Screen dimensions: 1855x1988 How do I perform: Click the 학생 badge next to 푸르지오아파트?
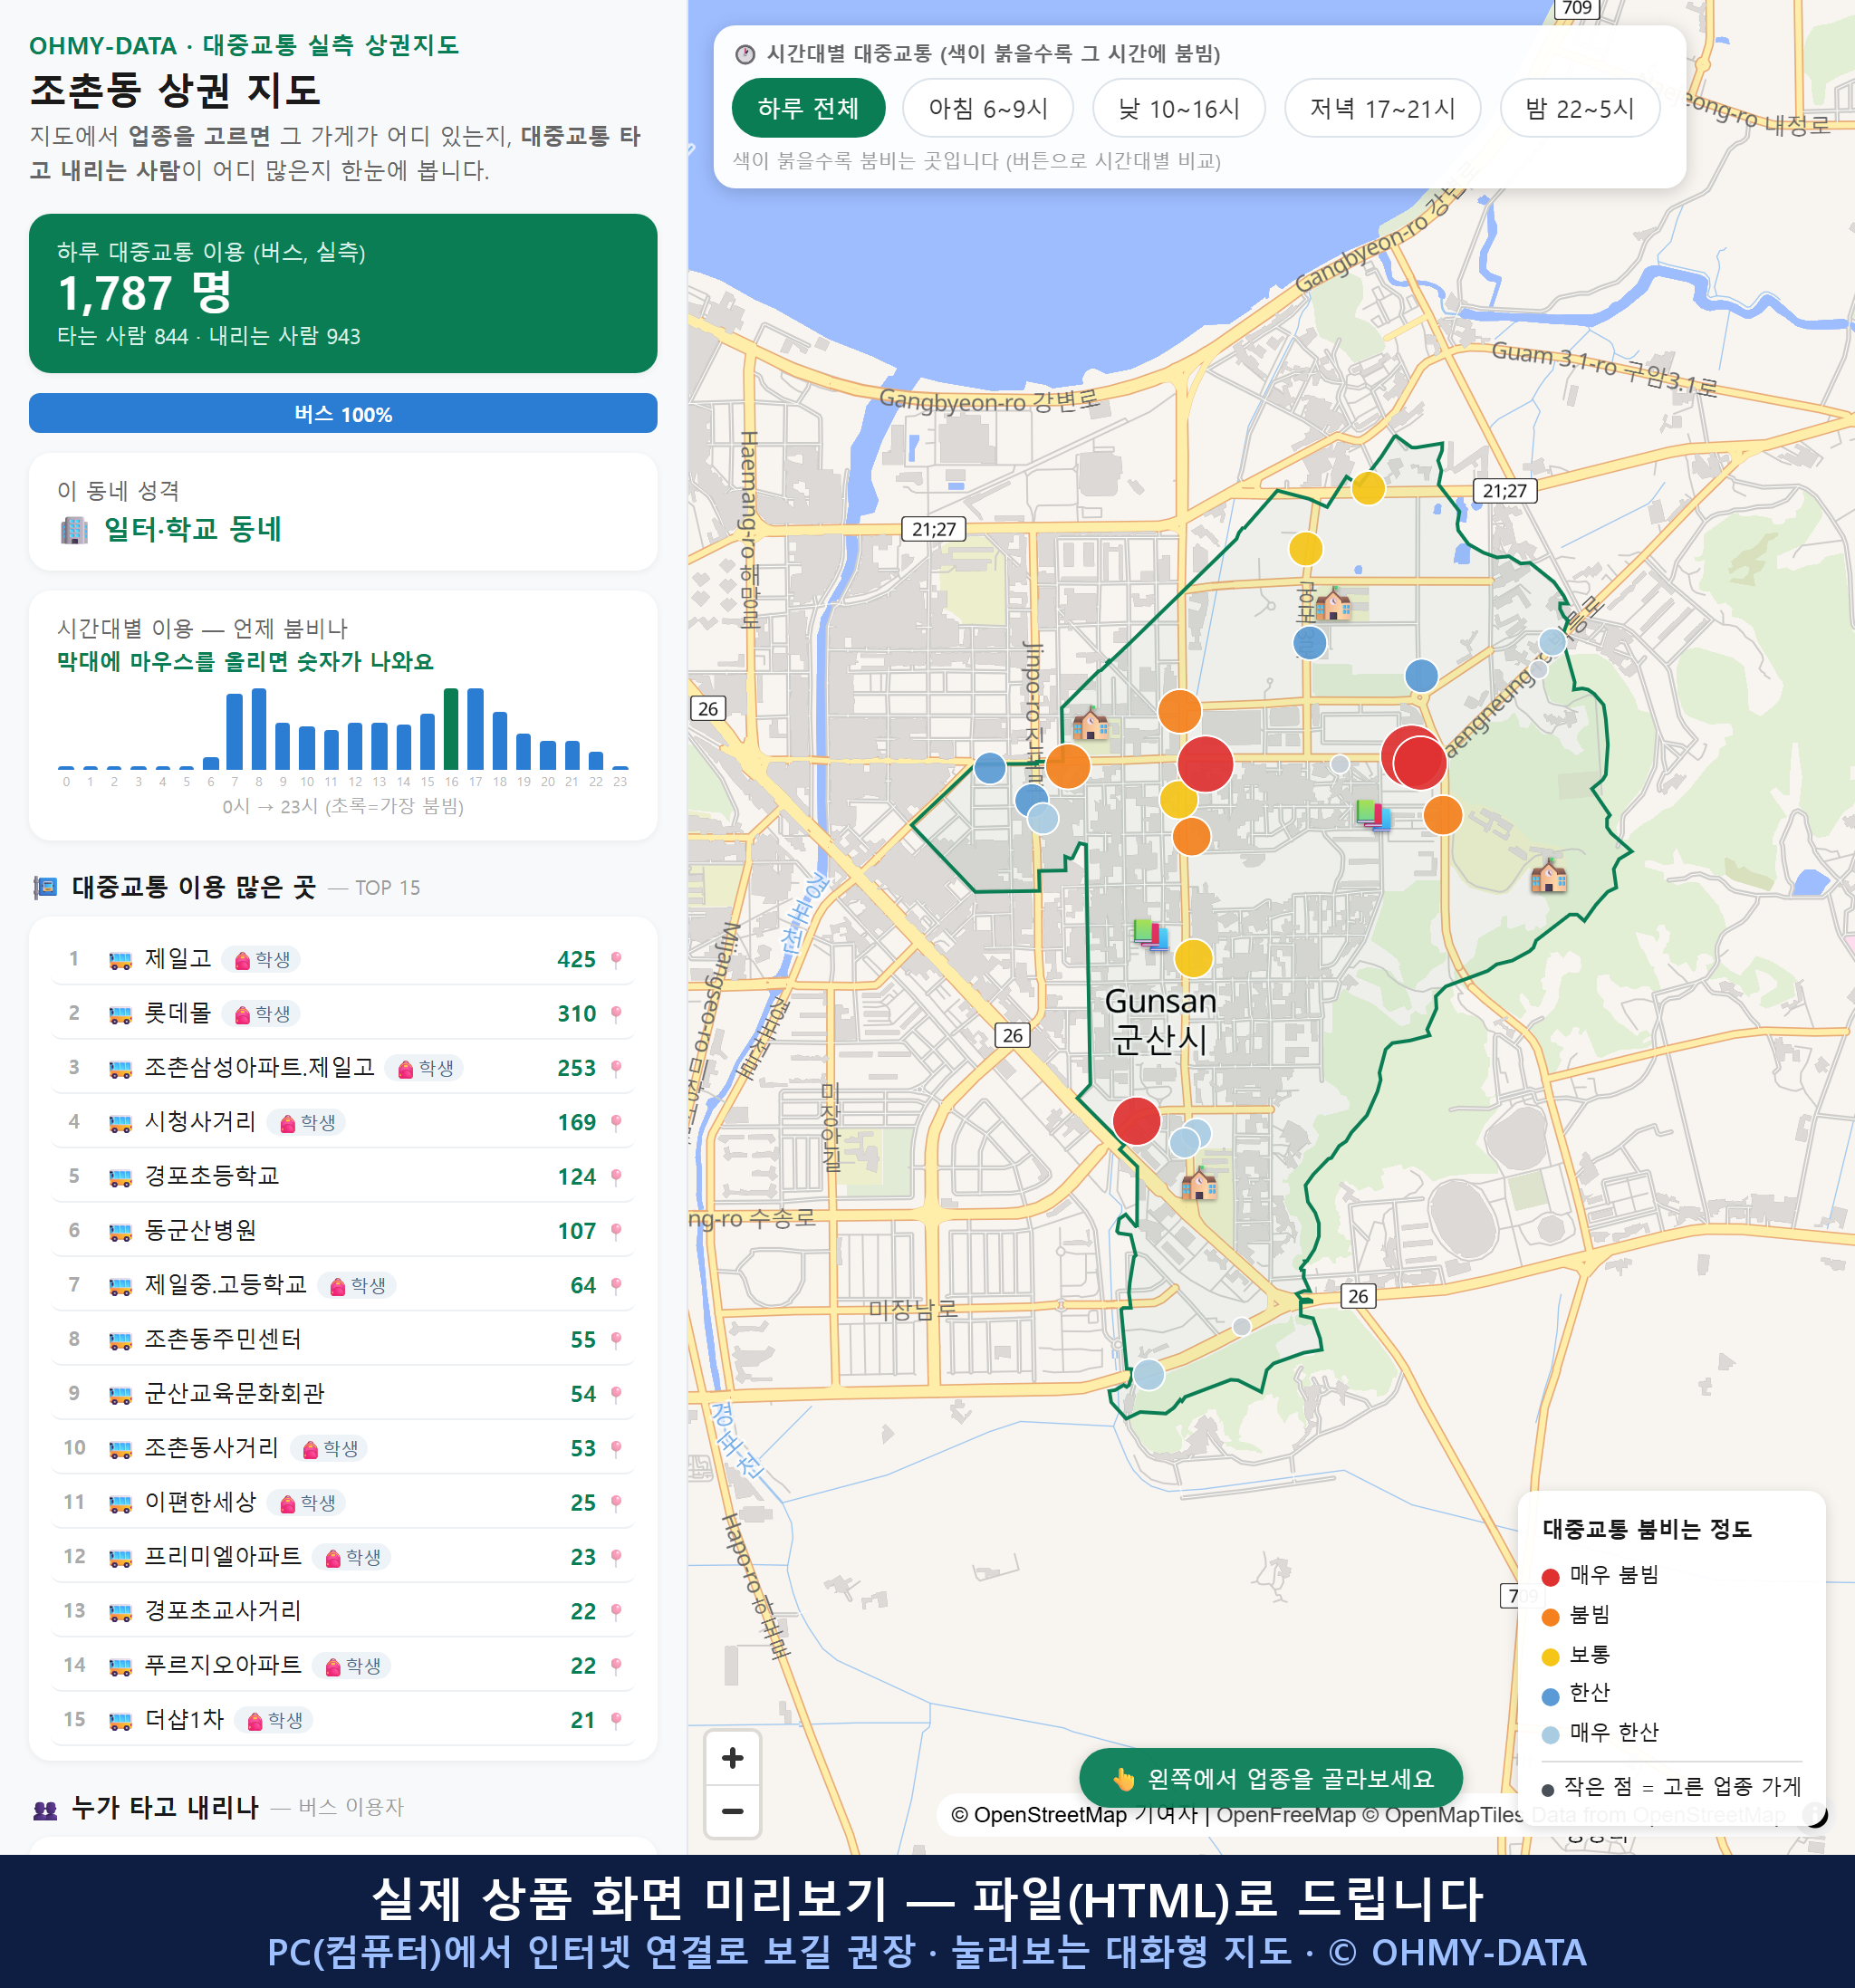[x=352, y=1665]
